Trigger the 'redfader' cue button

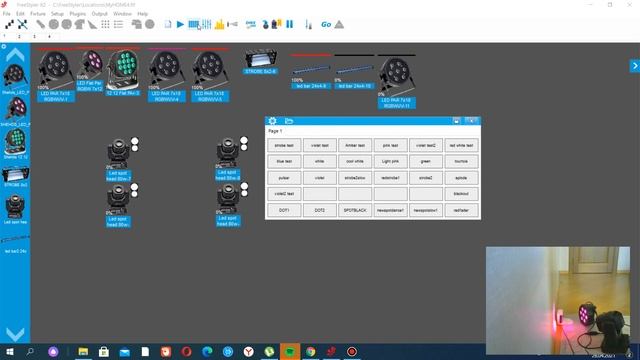pos(461,210)
